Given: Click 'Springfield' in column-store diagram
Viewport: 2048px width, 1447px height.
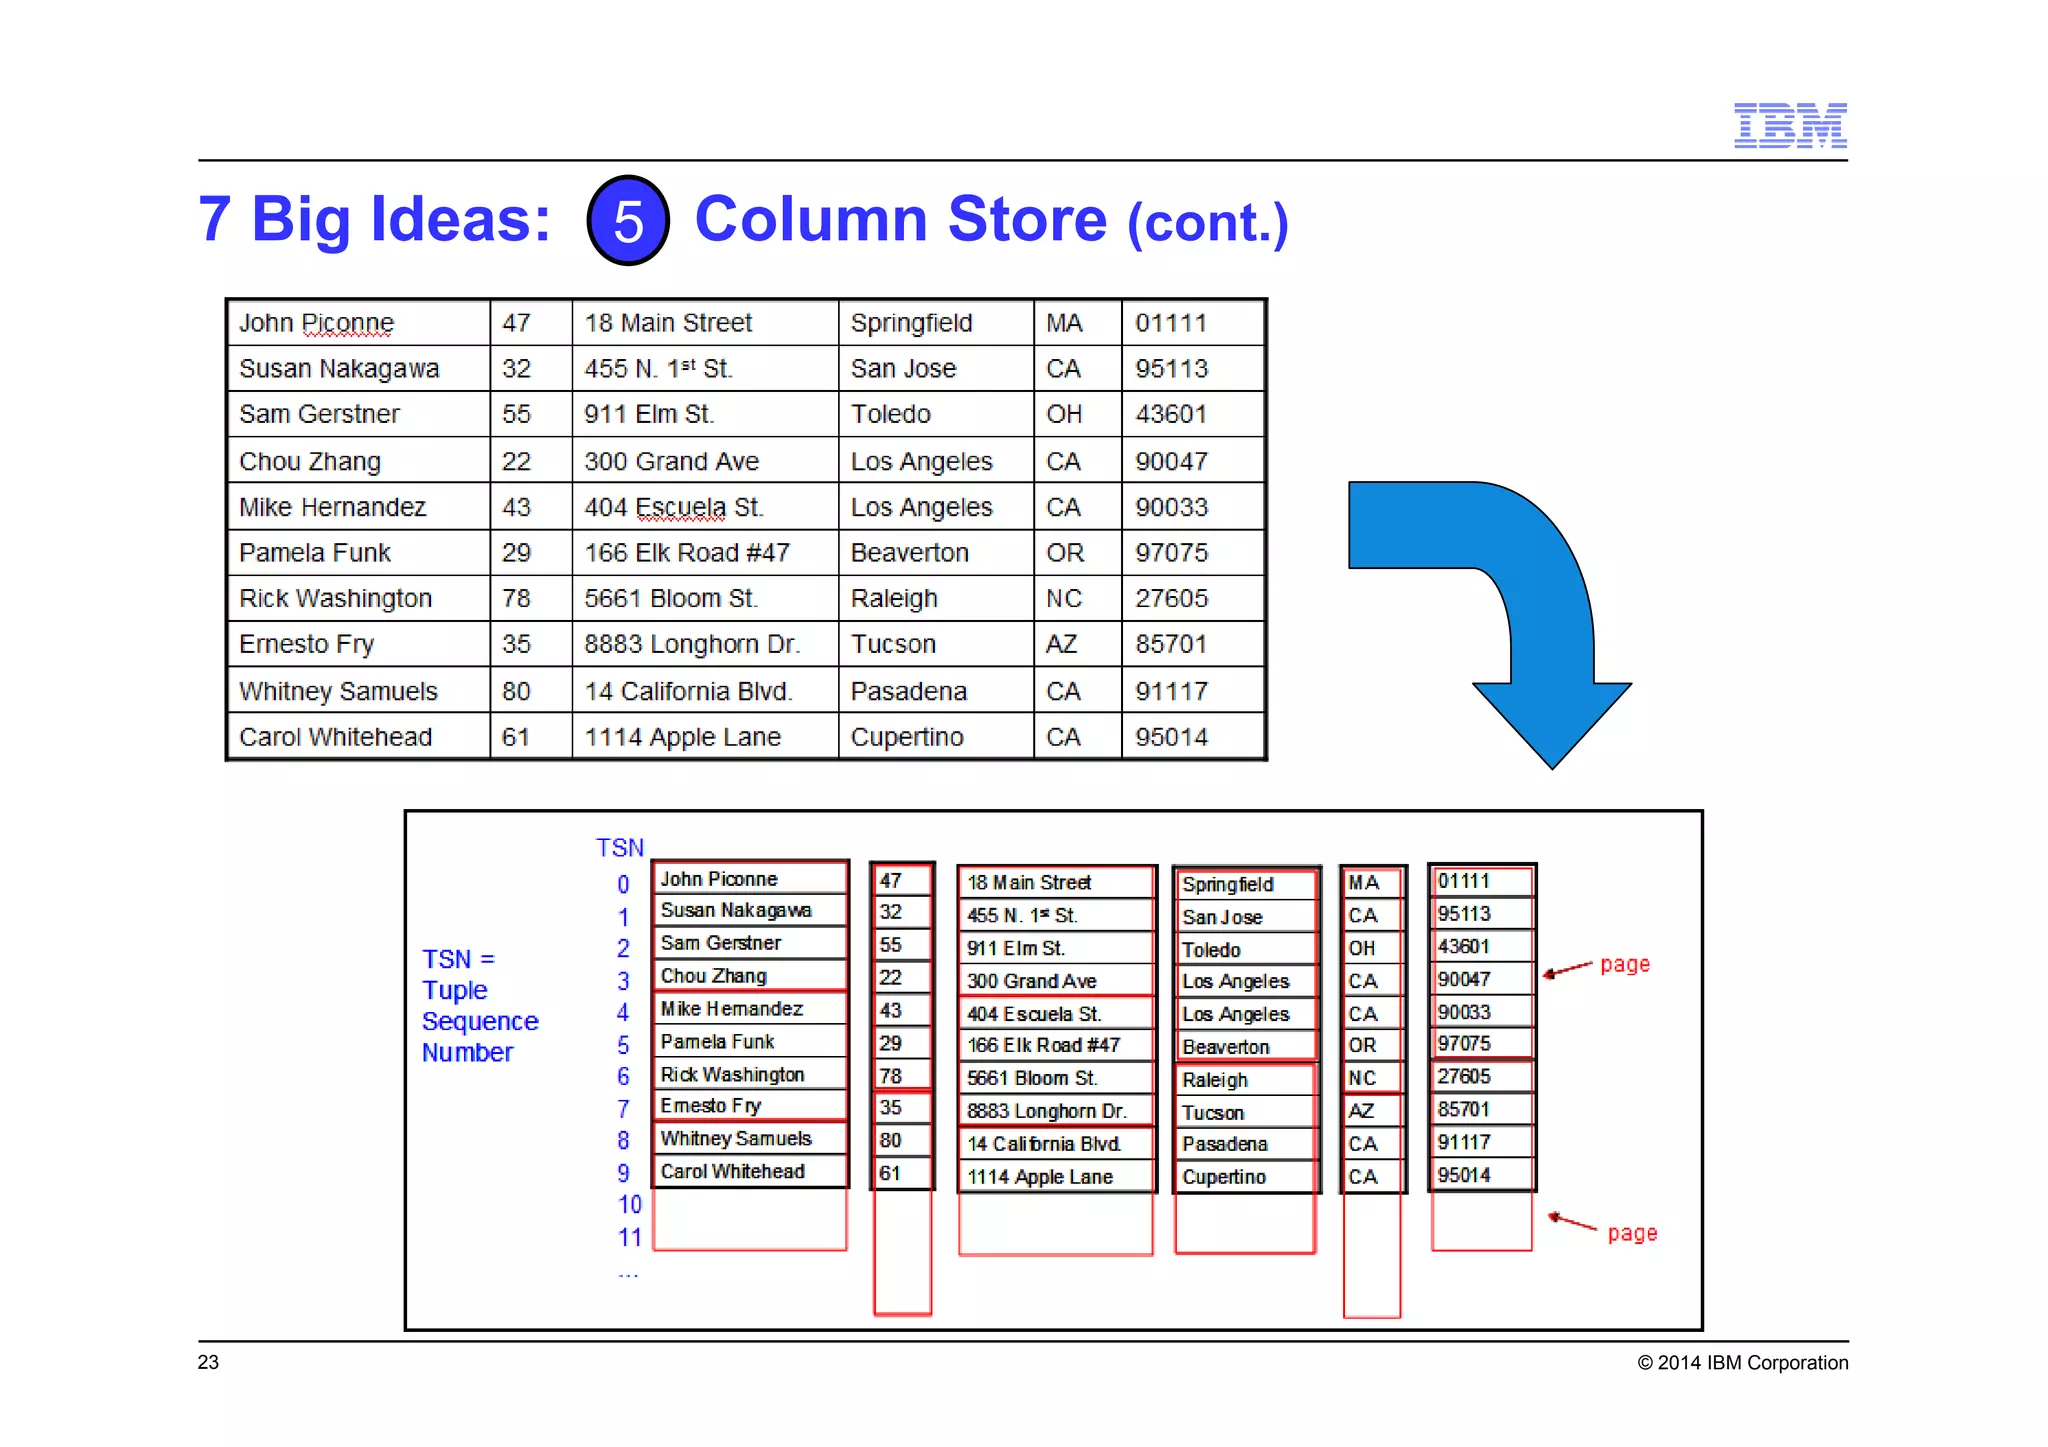Looking at the screenshot, I should tap(1228, 884).
